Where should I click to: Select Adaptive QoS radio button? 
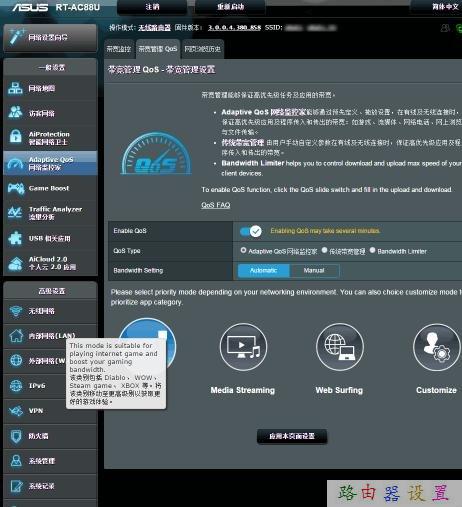(243, 250)
